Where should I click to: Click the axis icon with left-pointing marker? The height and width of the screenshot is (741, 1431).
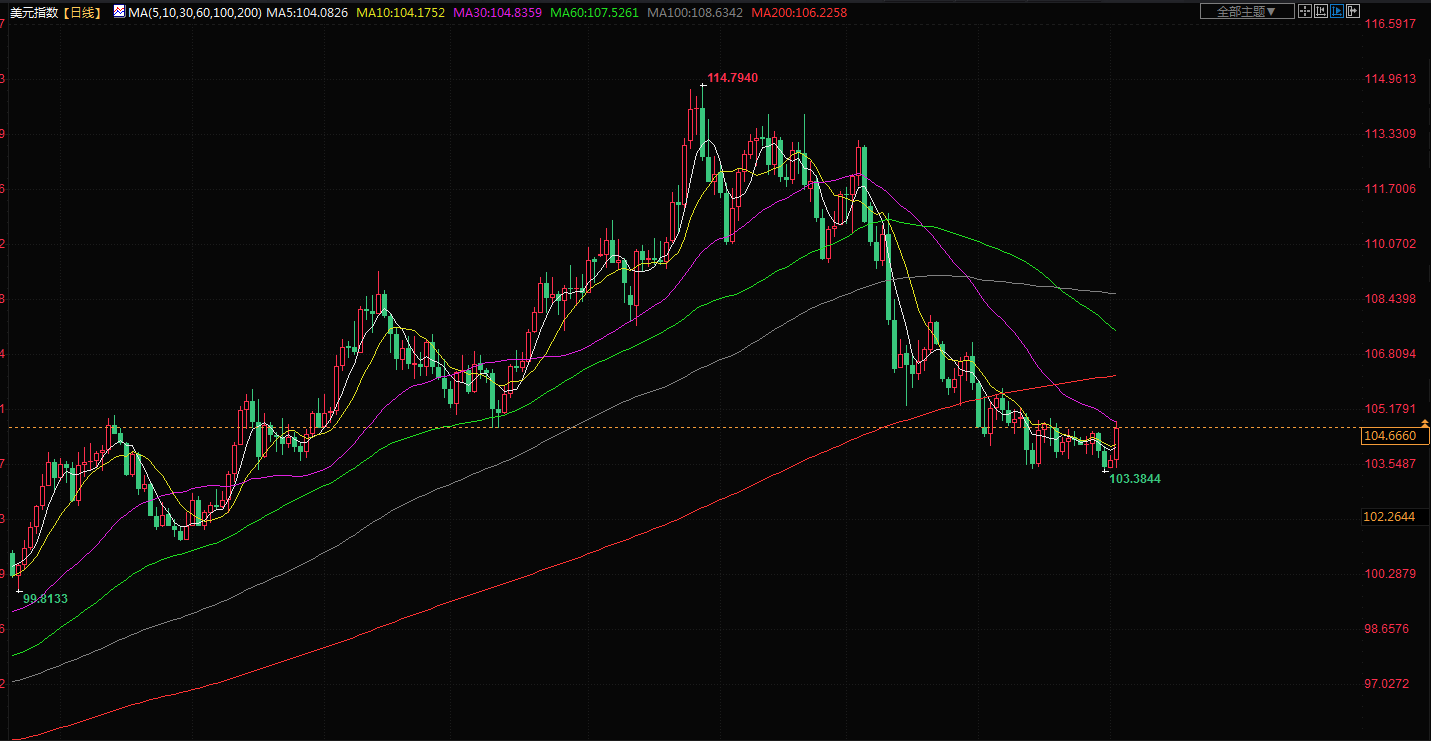pyautogui.click(x=1321, y=11)
